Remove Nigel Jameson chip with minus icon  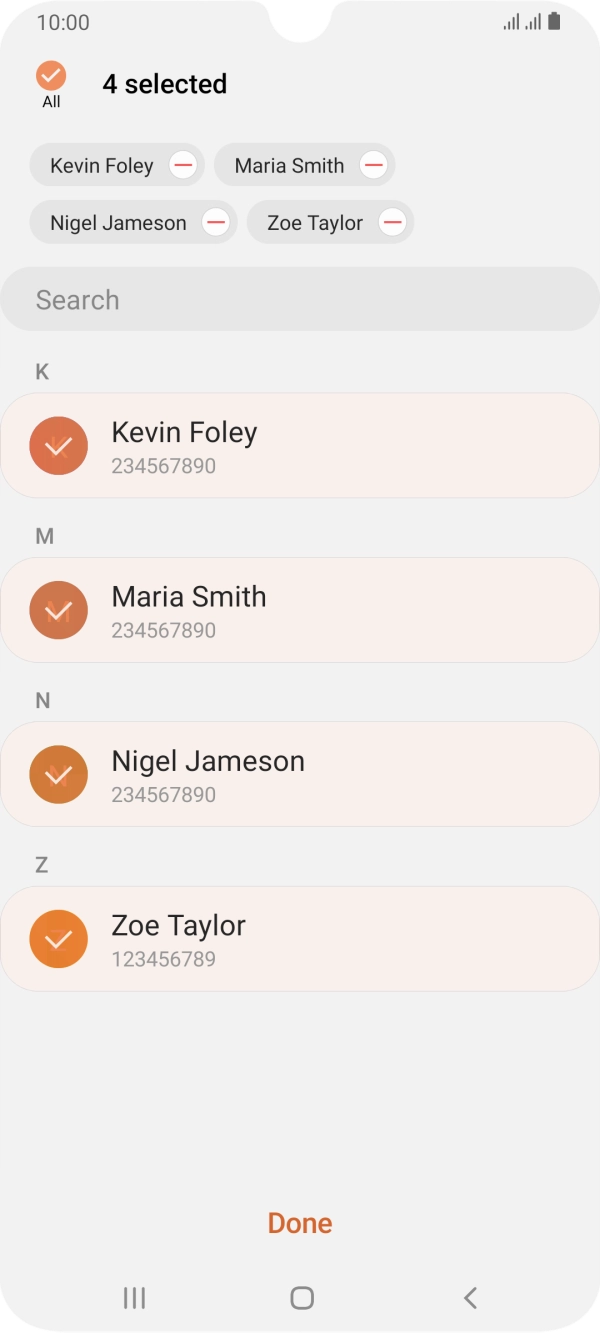pos(216,222)
